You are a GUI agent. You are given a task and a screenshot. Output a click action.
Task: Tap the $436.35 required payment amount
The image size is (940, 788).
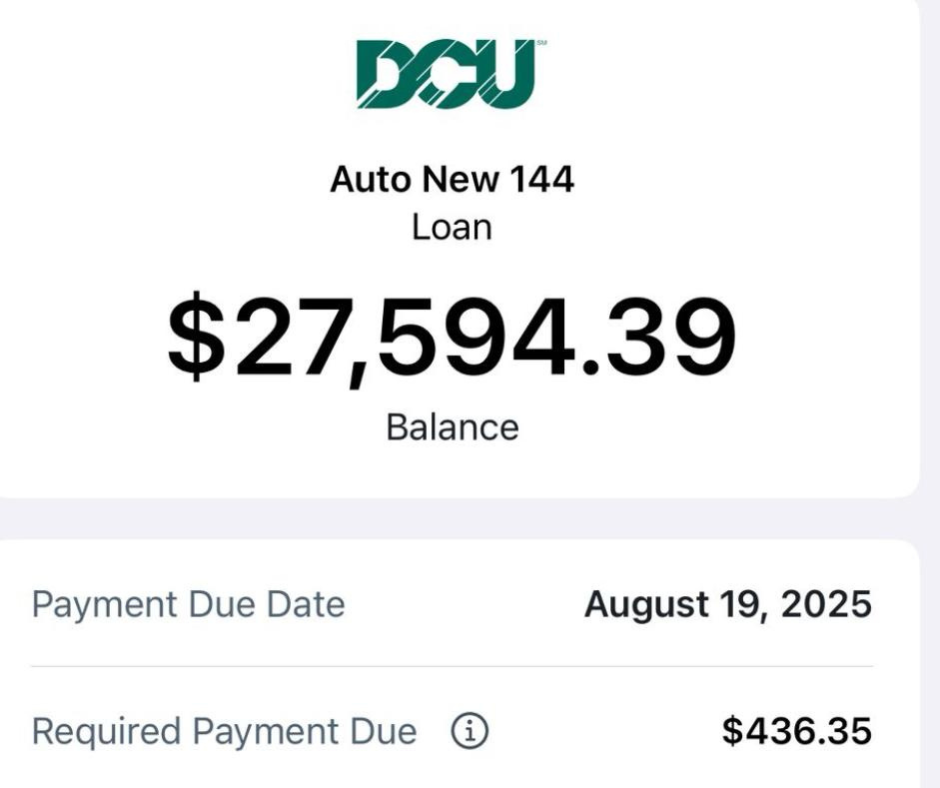point(796,733)
